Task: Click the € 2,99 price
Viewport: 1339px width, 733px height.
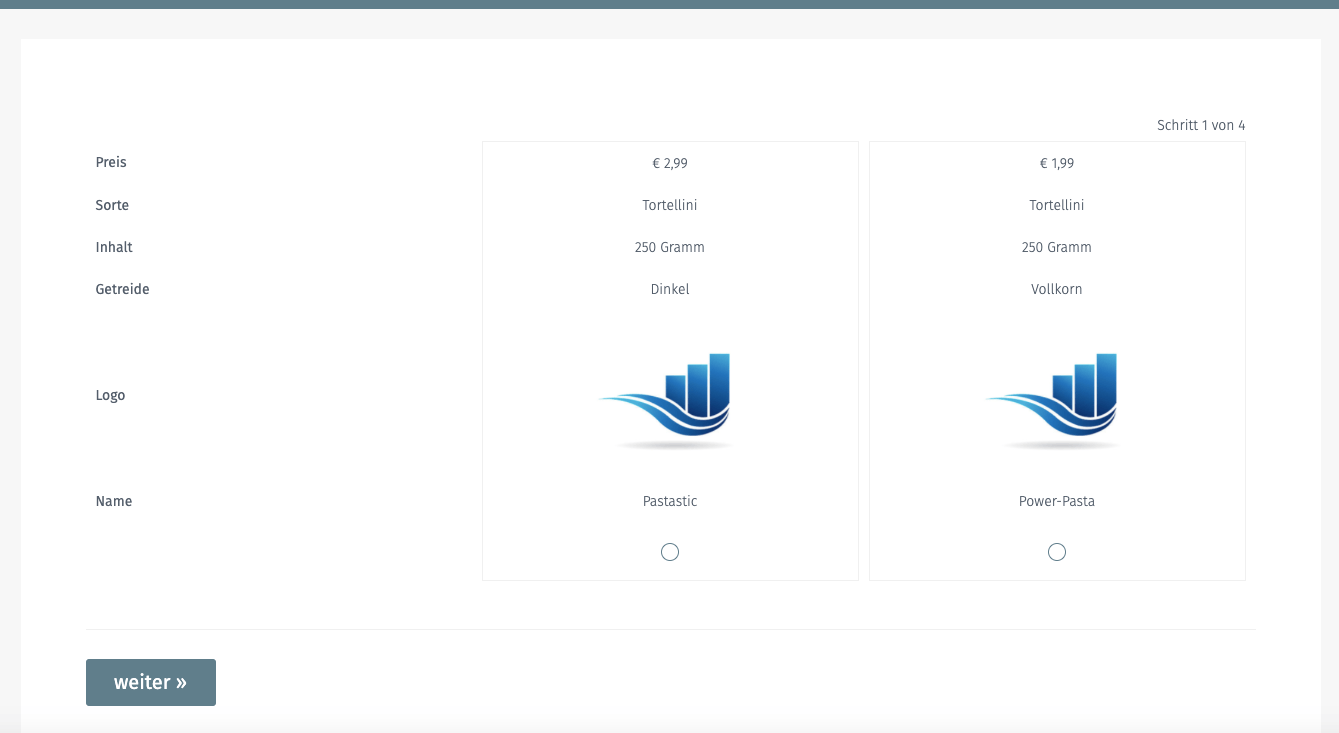Action: point(670,163)
